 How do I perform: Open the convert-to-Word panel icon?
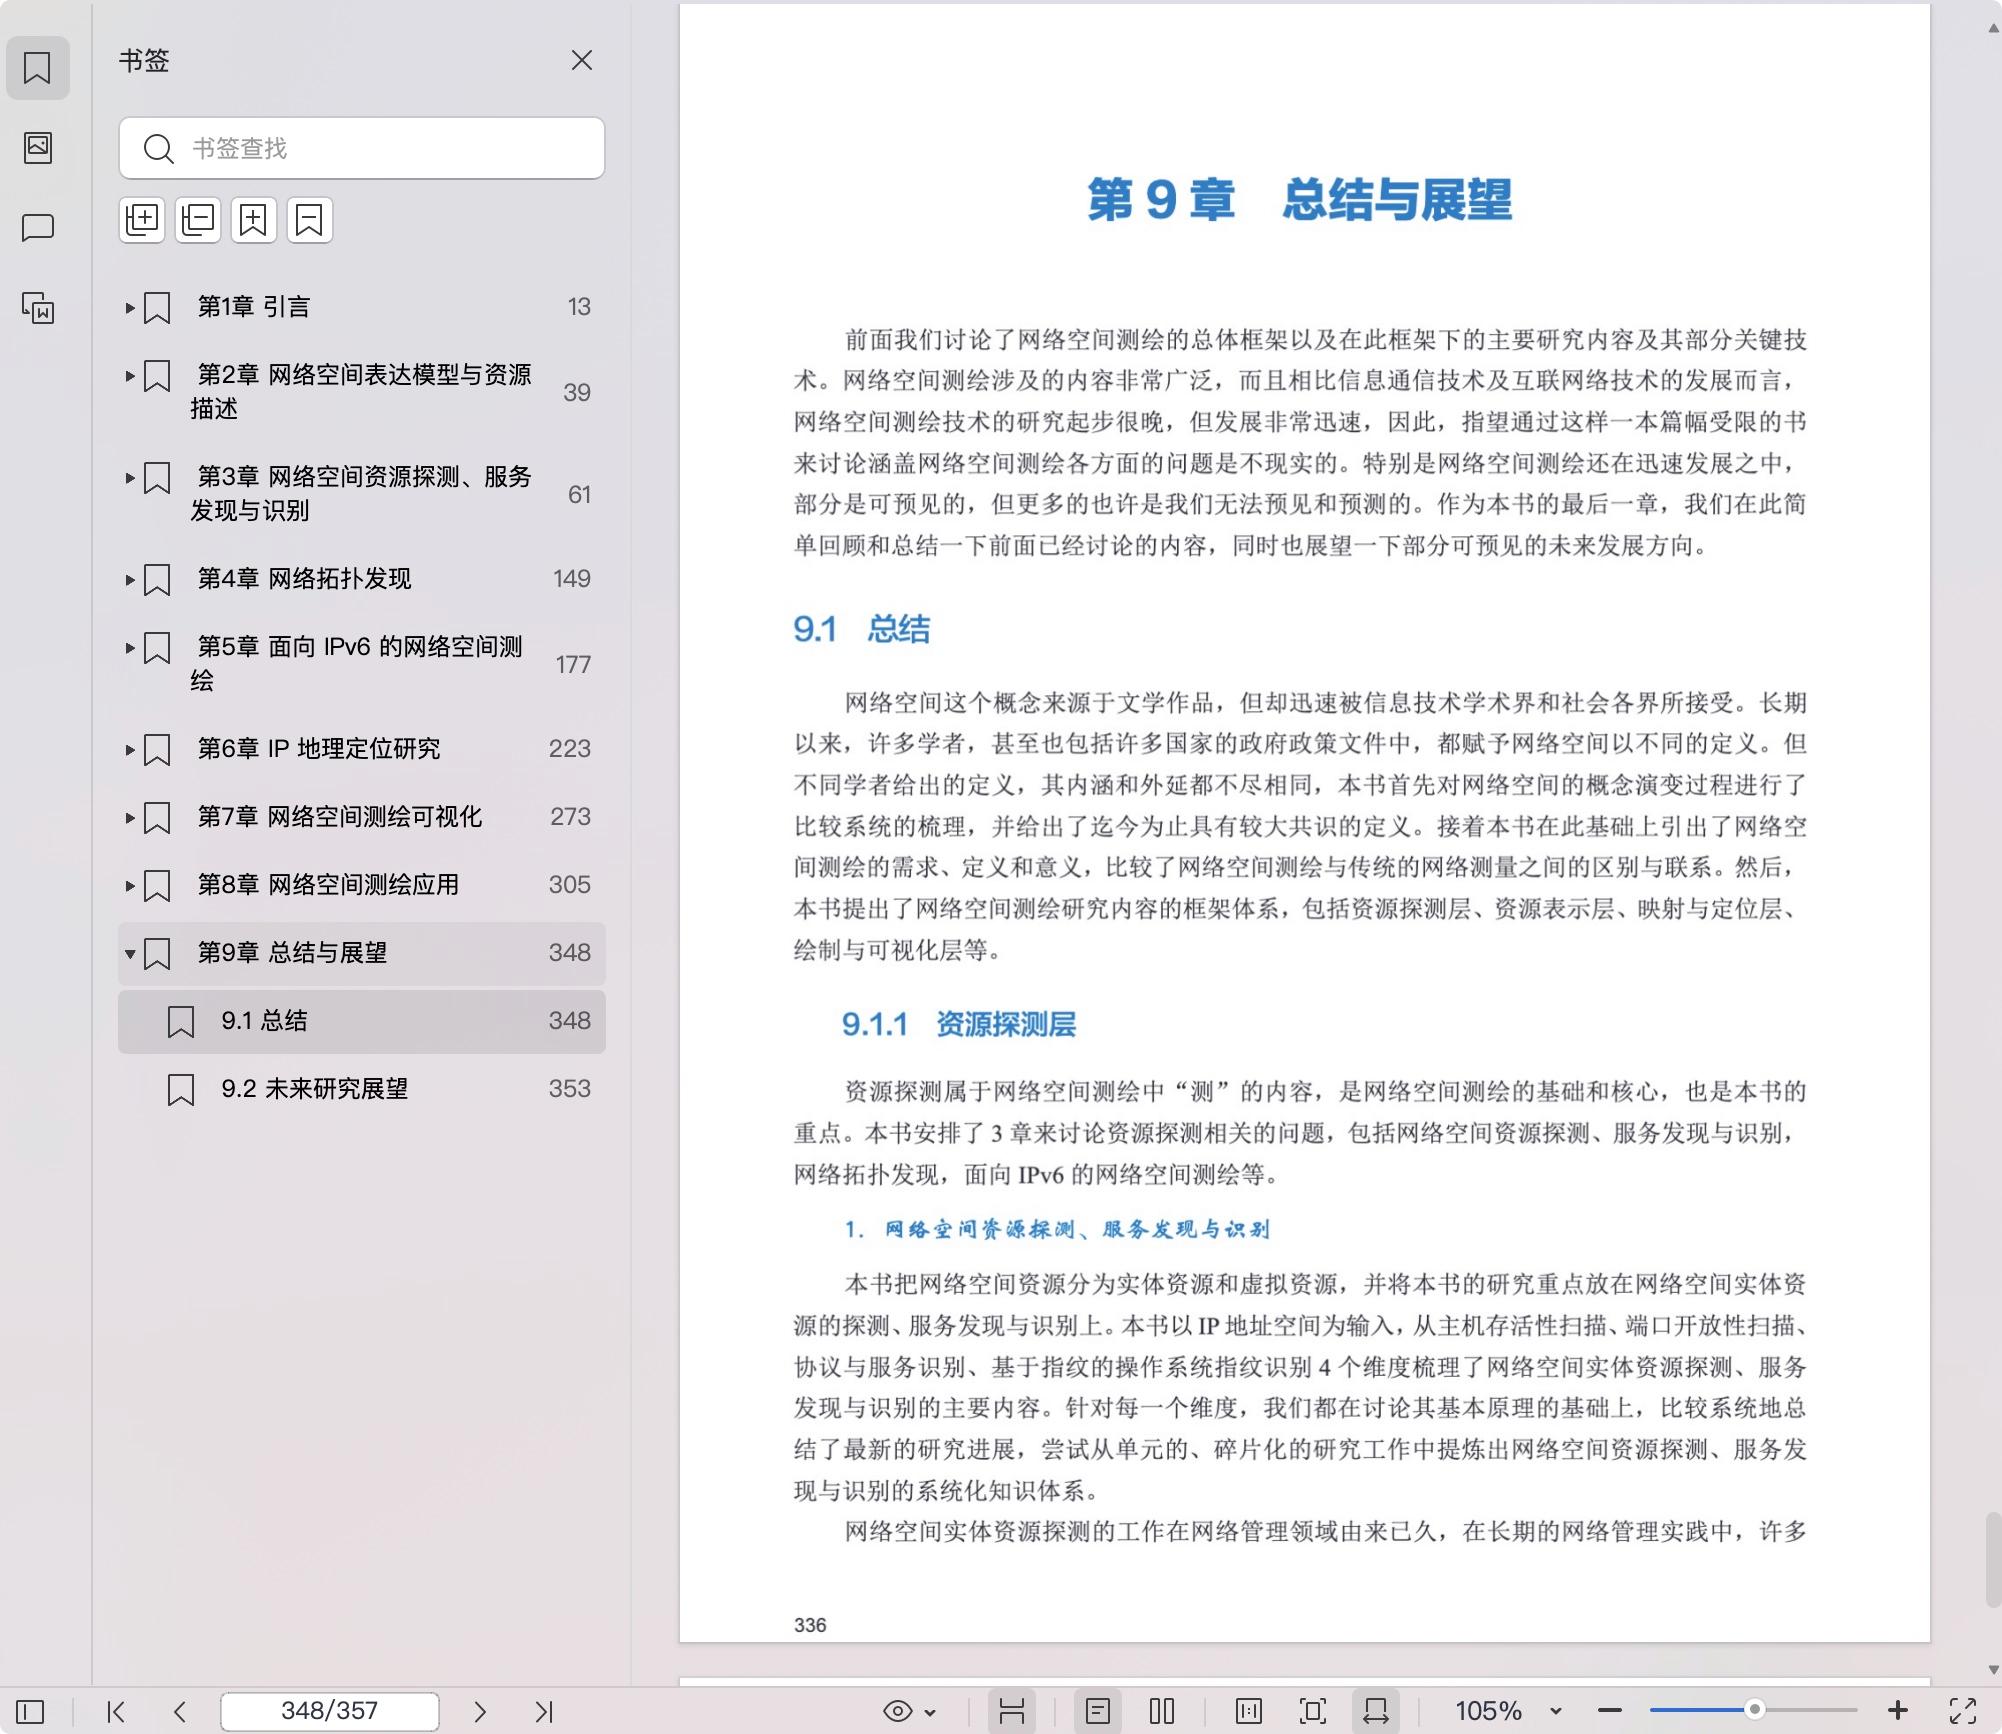(x=37, y=308)
